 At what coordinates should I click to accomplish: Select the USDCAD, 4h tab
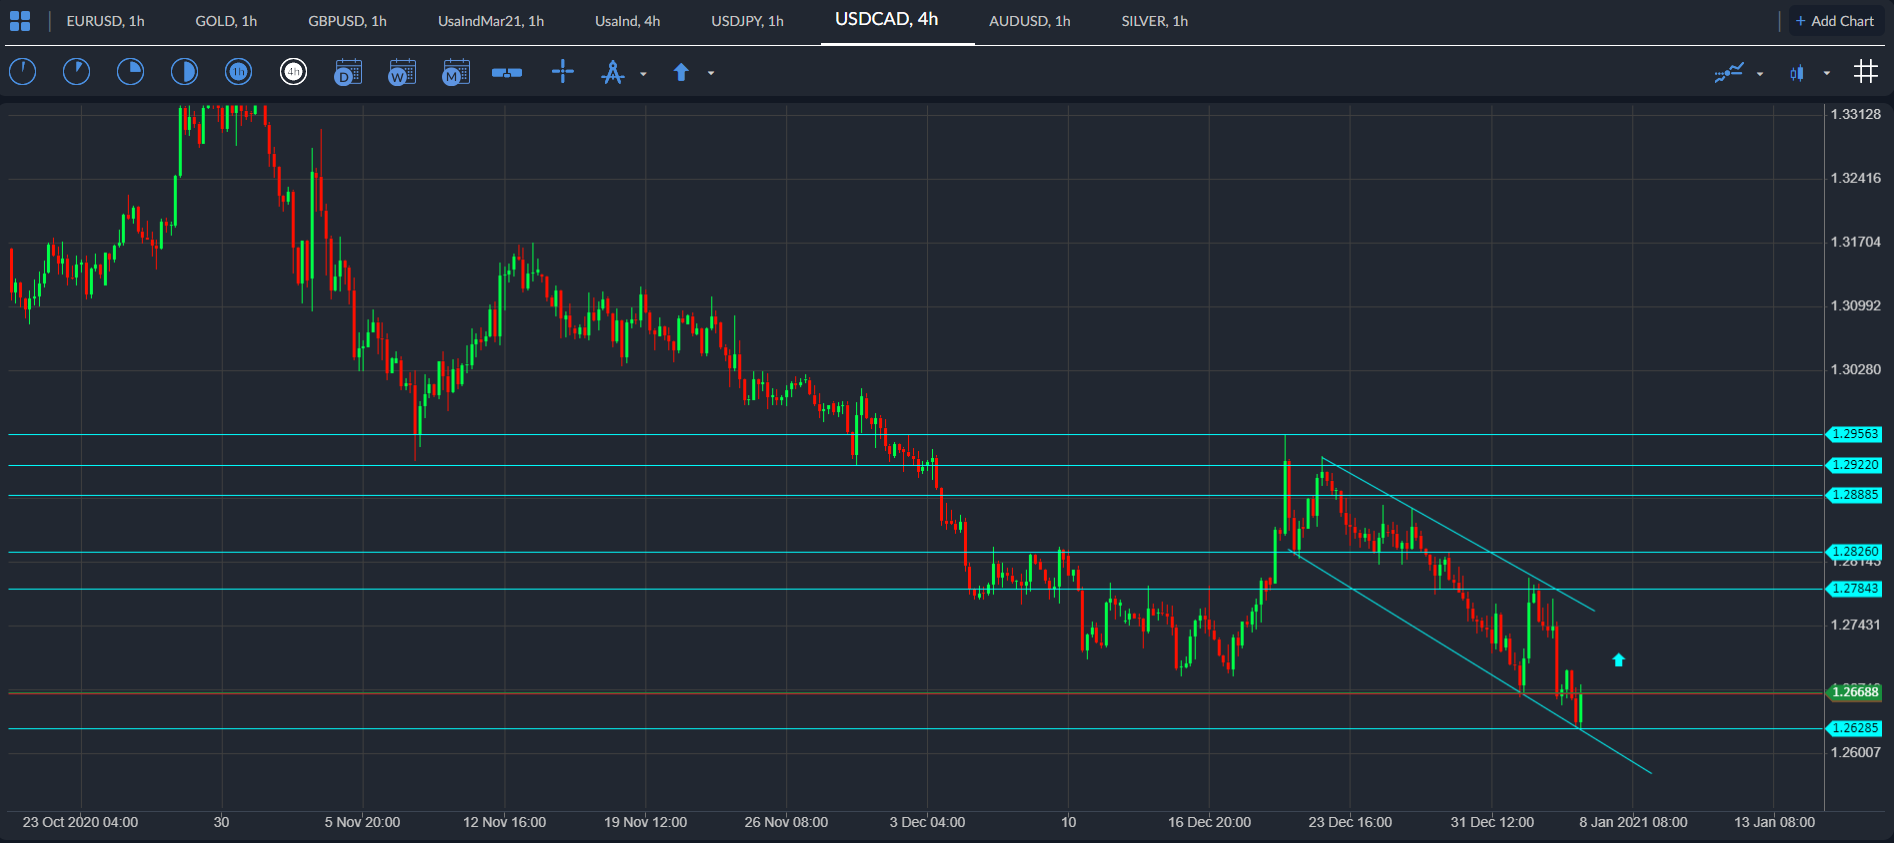click(x=887, y=20)
